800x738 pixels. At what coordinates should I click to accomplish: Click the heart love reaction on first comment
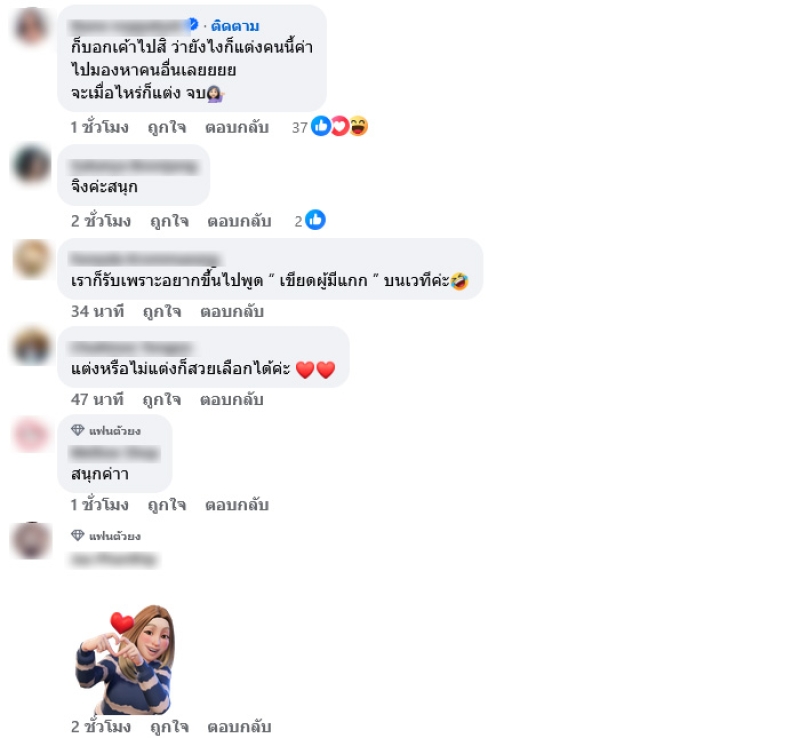[x=339, y=126]
